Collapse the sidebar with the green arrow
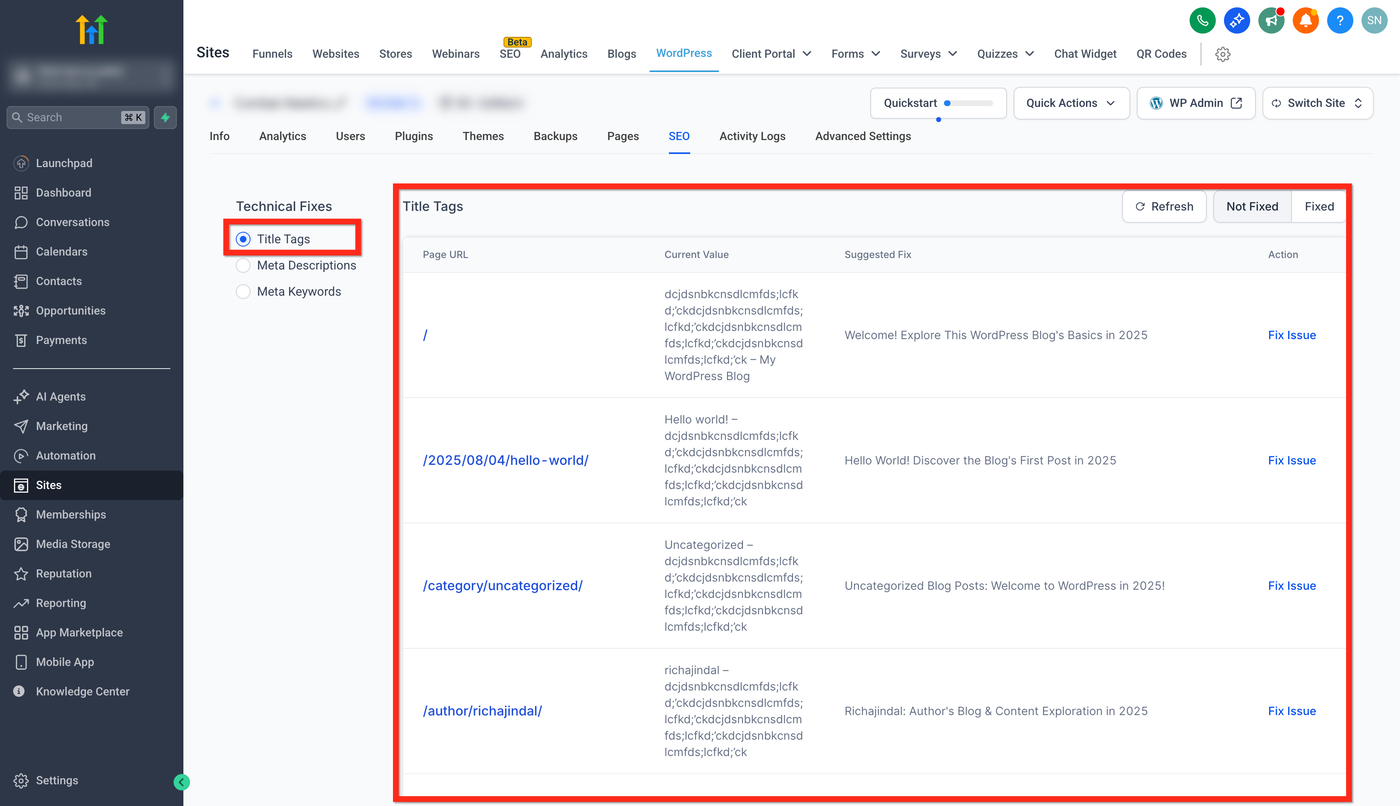 click(x=181, y=782)
